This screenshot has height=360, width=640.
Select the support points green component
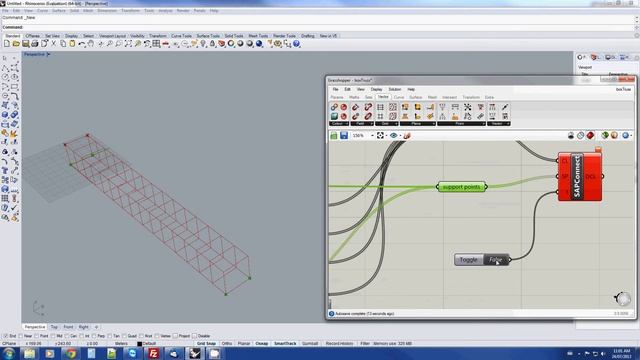click(462, 187)
